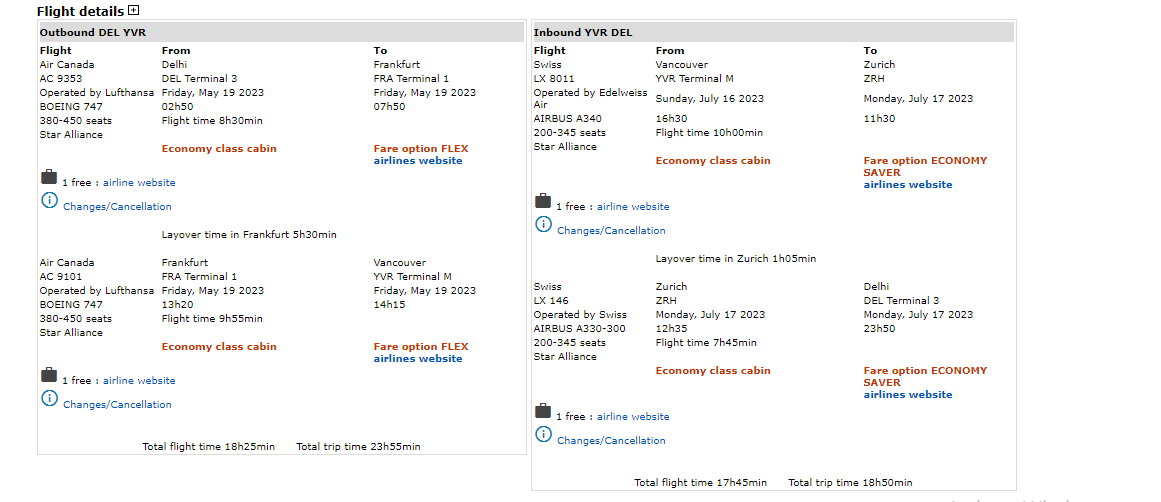View Changes/Cancellation for Vancouver–Zurich flight
This screenshot has width=1161, height=502.
click(611, 231)
